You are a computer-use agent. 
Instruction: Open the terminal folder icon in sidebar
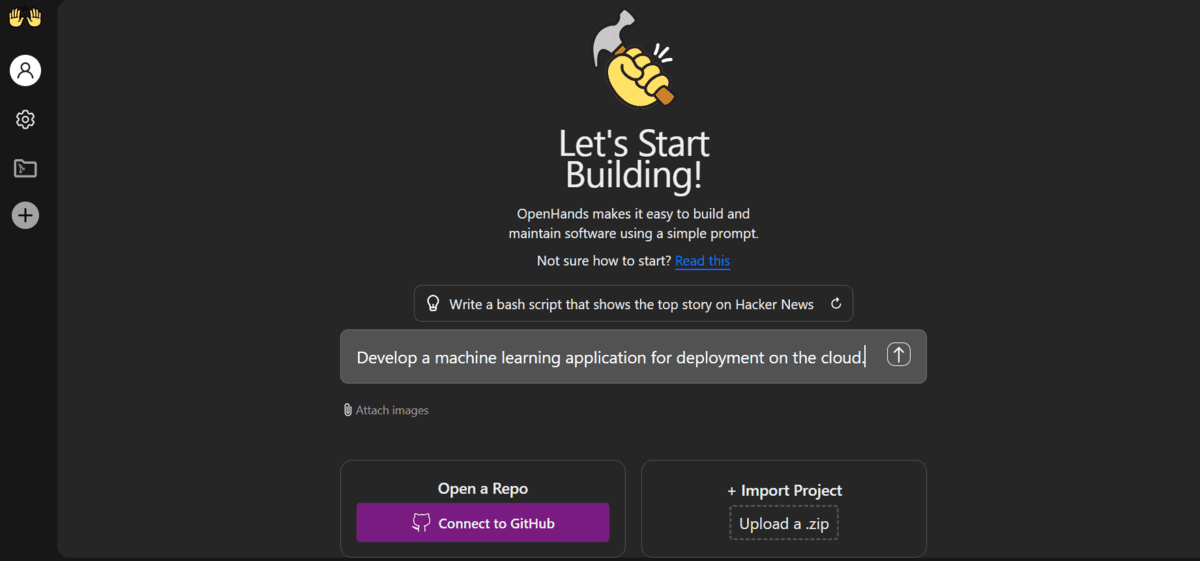coord(25,168)
